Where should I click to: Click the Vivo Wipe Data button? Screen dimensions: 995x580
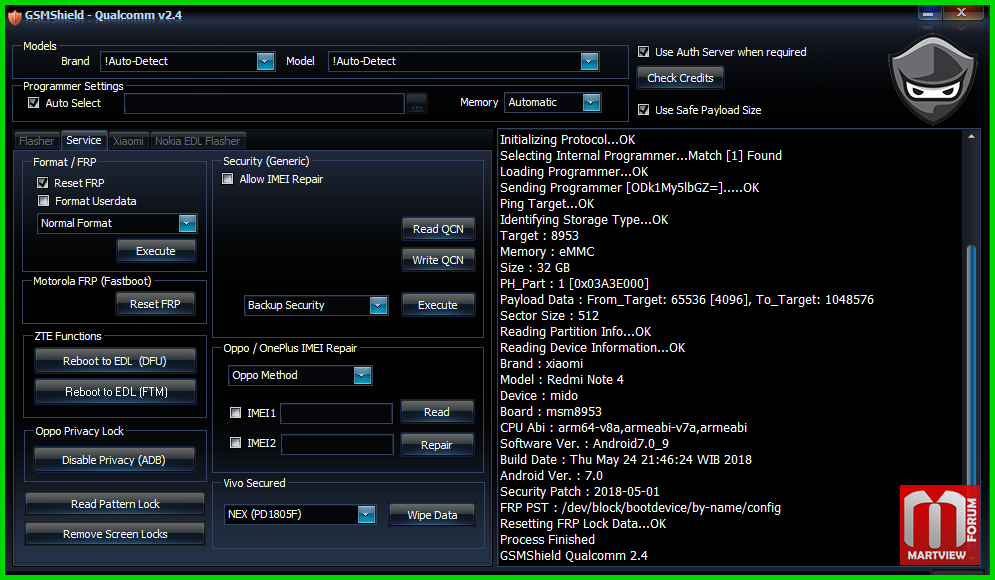coord(432,515)
